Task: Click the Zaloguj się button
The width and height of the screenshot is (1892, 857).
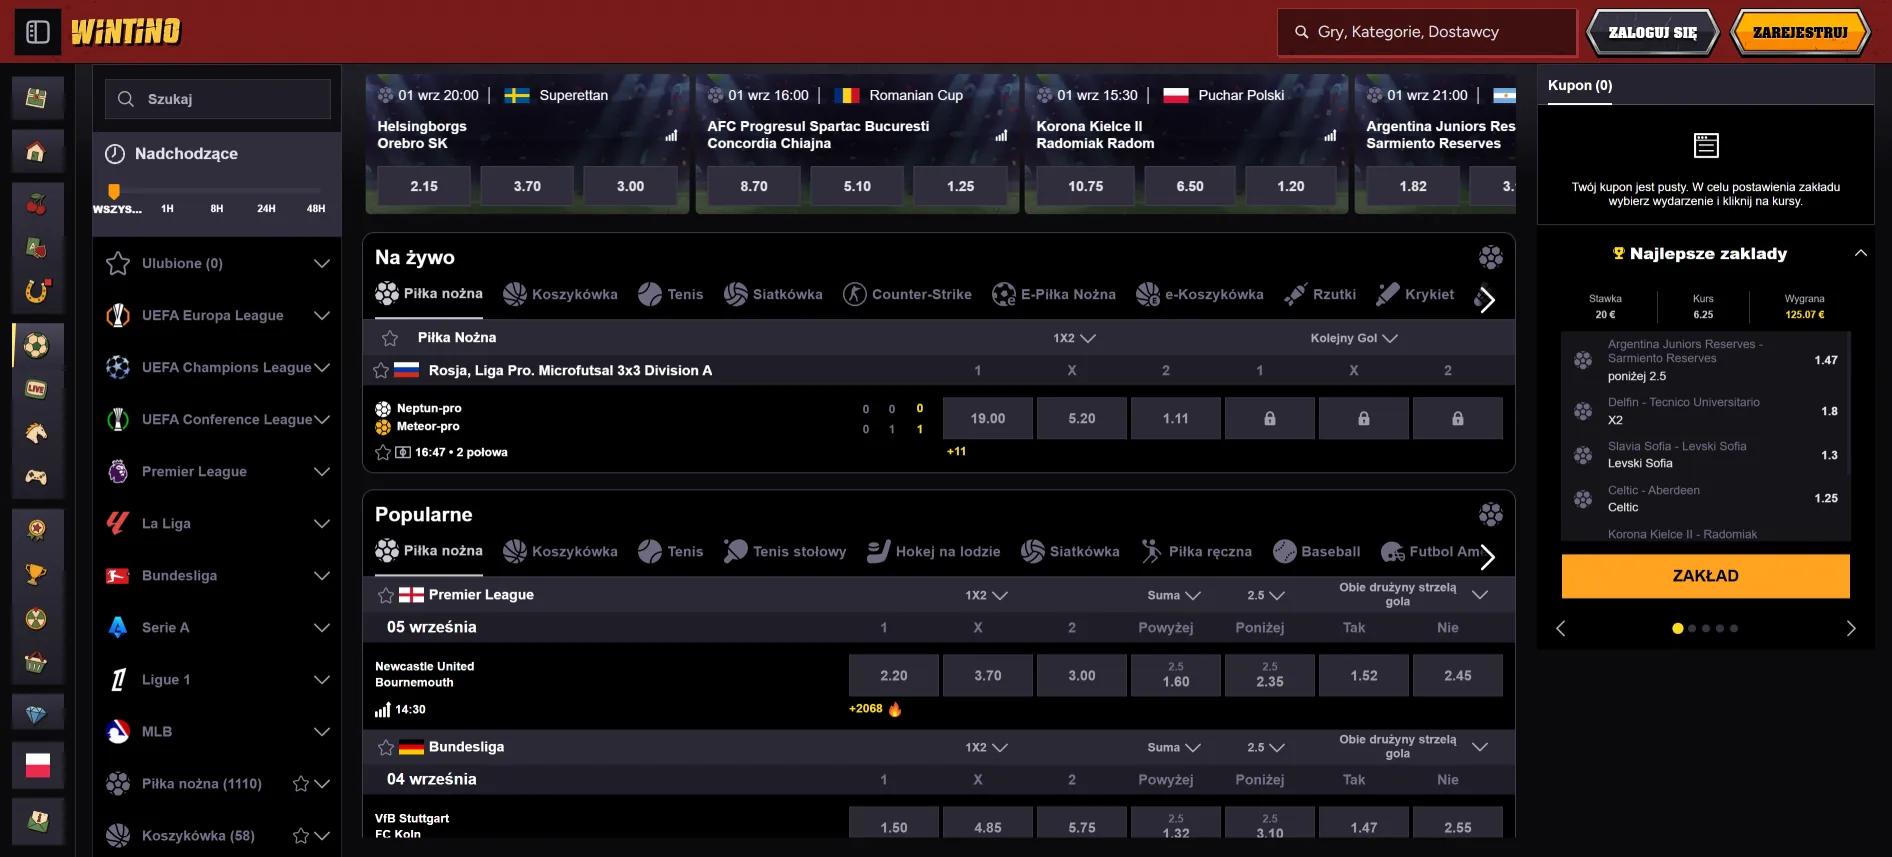Action: [x=1652, y=32]
